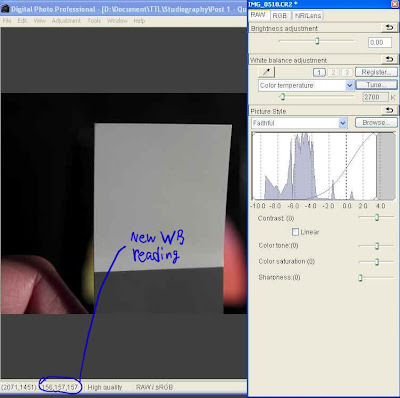This screenshot has width=400, height=398.
Task: Switch to the RAW tab
Action: (258, 15)
